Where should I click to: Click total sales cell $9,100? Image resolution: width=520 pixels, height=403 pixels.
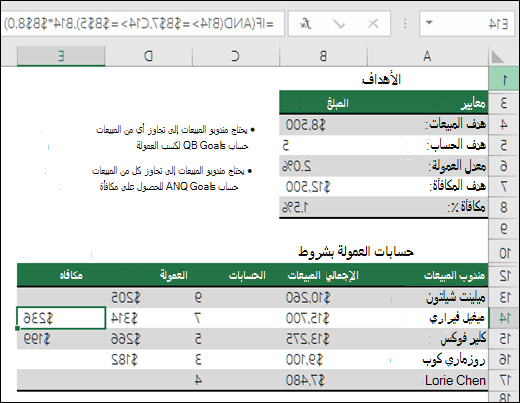point(323,360)
